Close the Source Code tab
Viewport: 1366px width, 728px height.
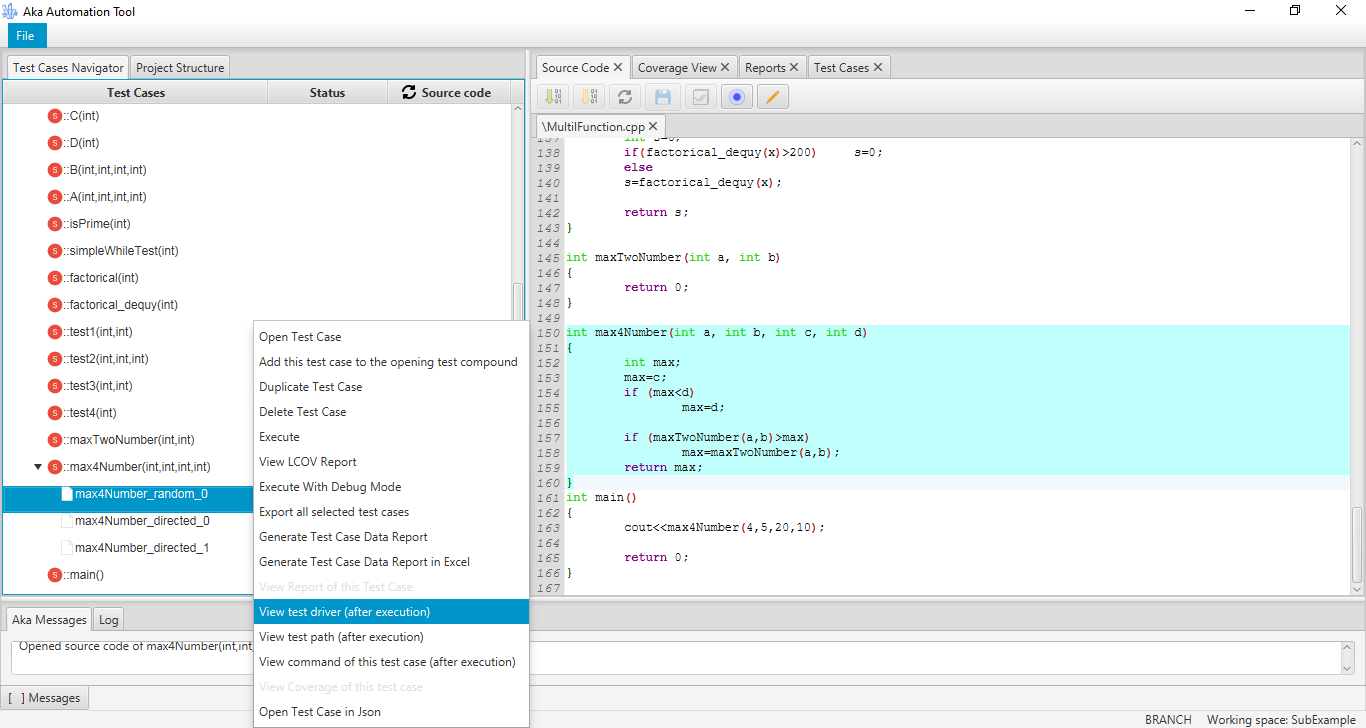click(x=618, y=67)
